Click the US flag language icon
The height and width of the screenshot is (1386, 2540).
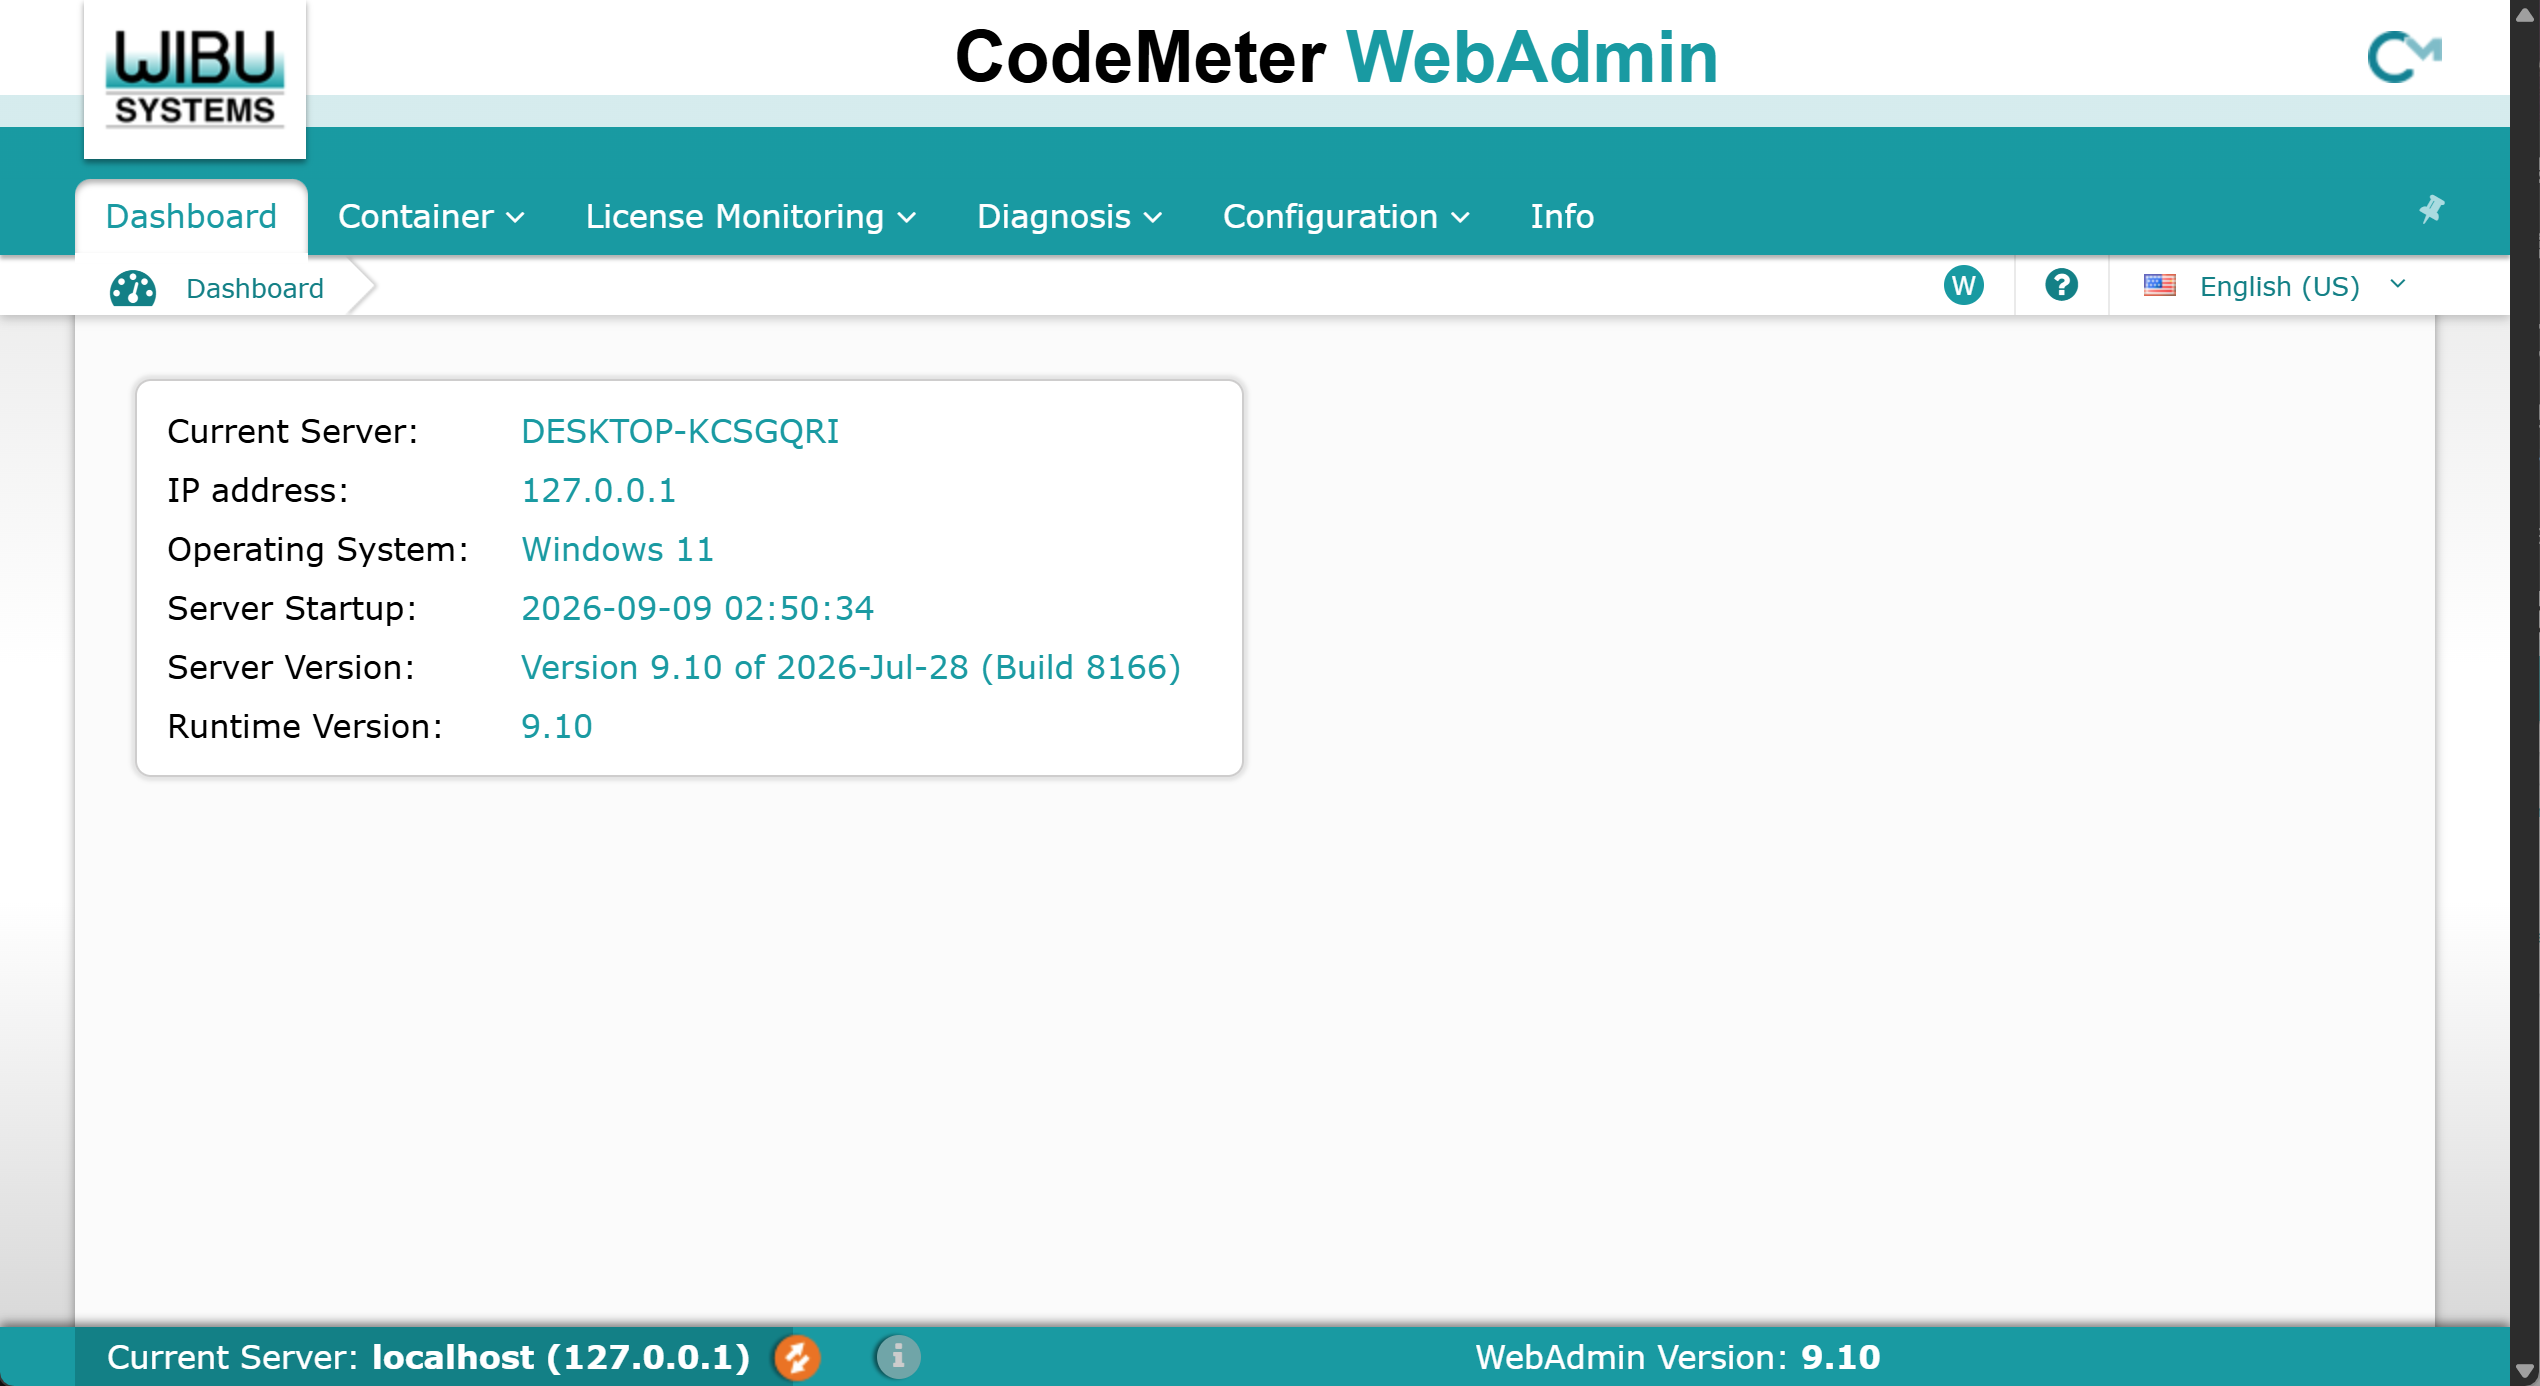(x=2159, y=286)
